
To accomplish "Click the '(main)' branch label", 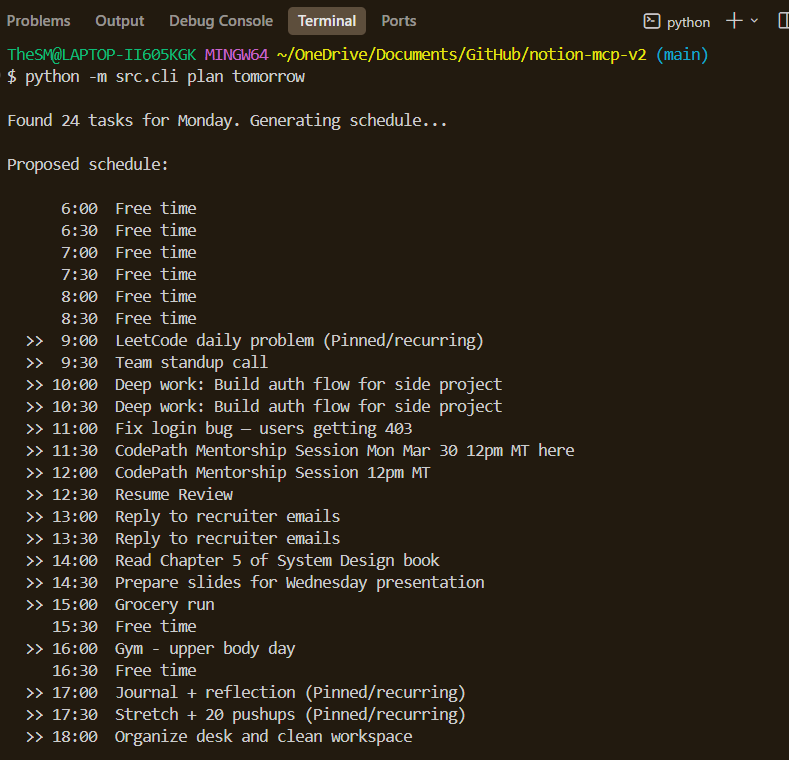I will point(682,54).
